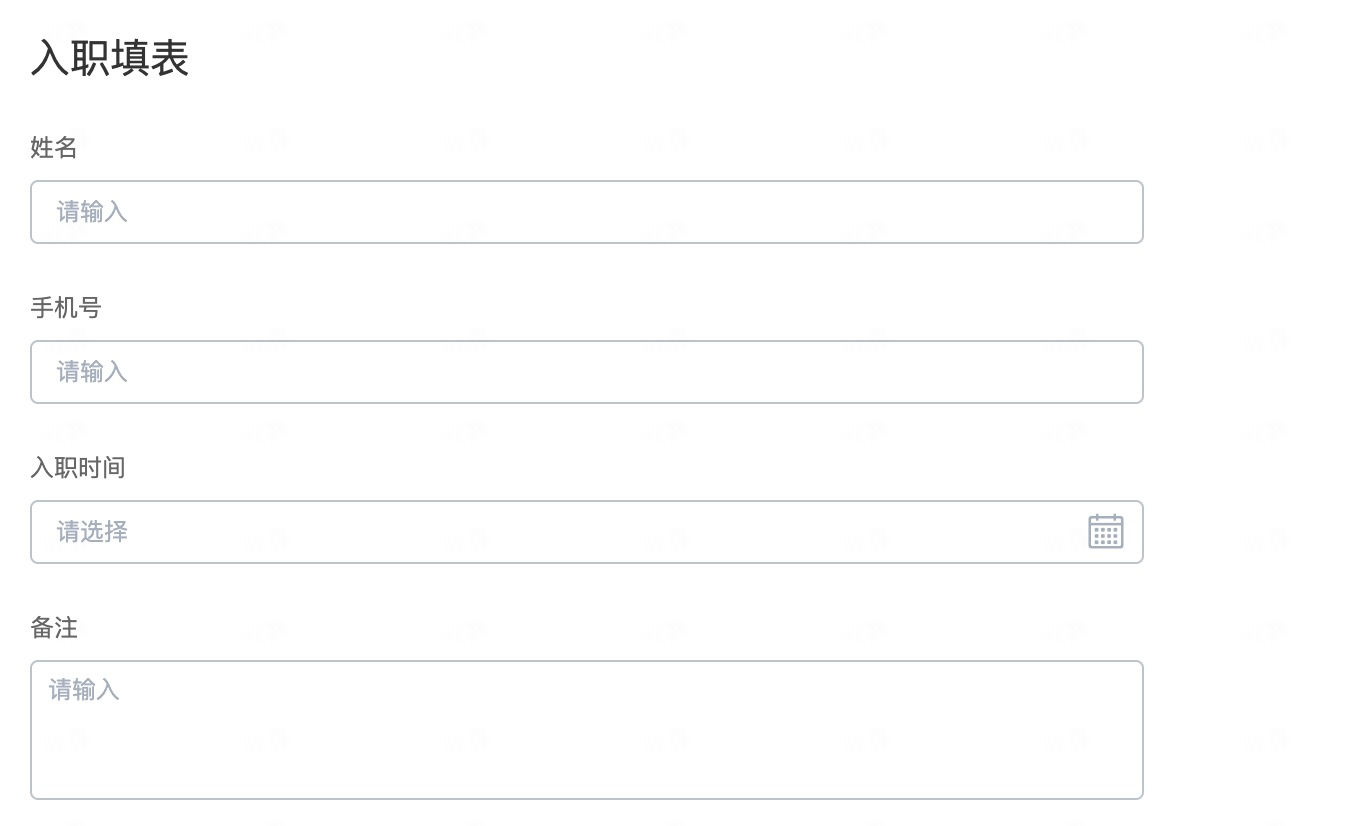Click the 姓名 input field
The width and height of the screenshot is (1346, 826).
click(x=587, y=212)
